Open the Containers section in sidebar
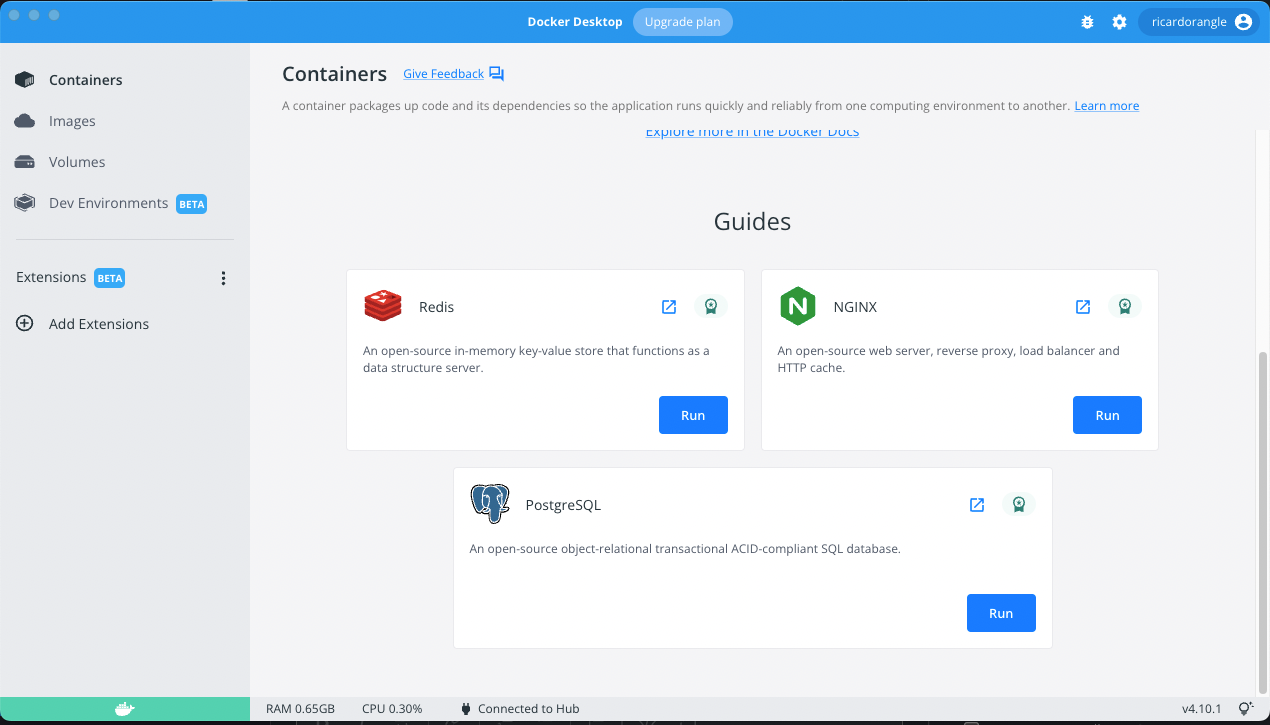 point(124,80)
